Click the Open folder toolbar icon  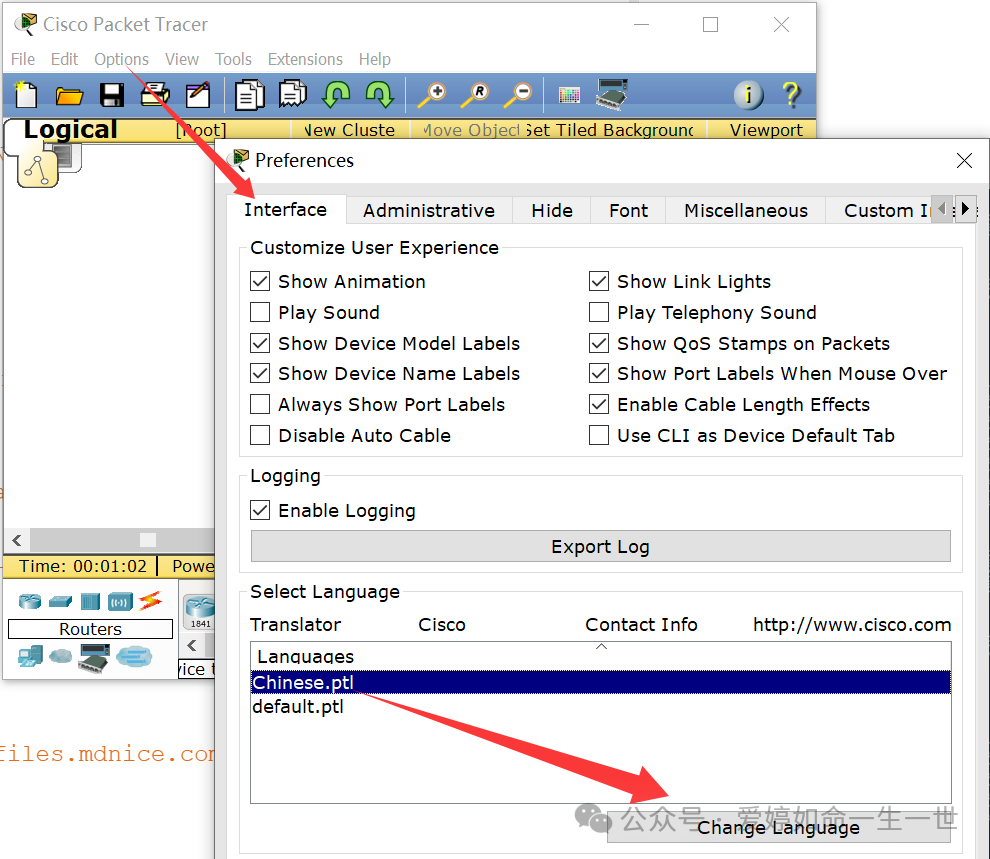(x=69, y=96)
